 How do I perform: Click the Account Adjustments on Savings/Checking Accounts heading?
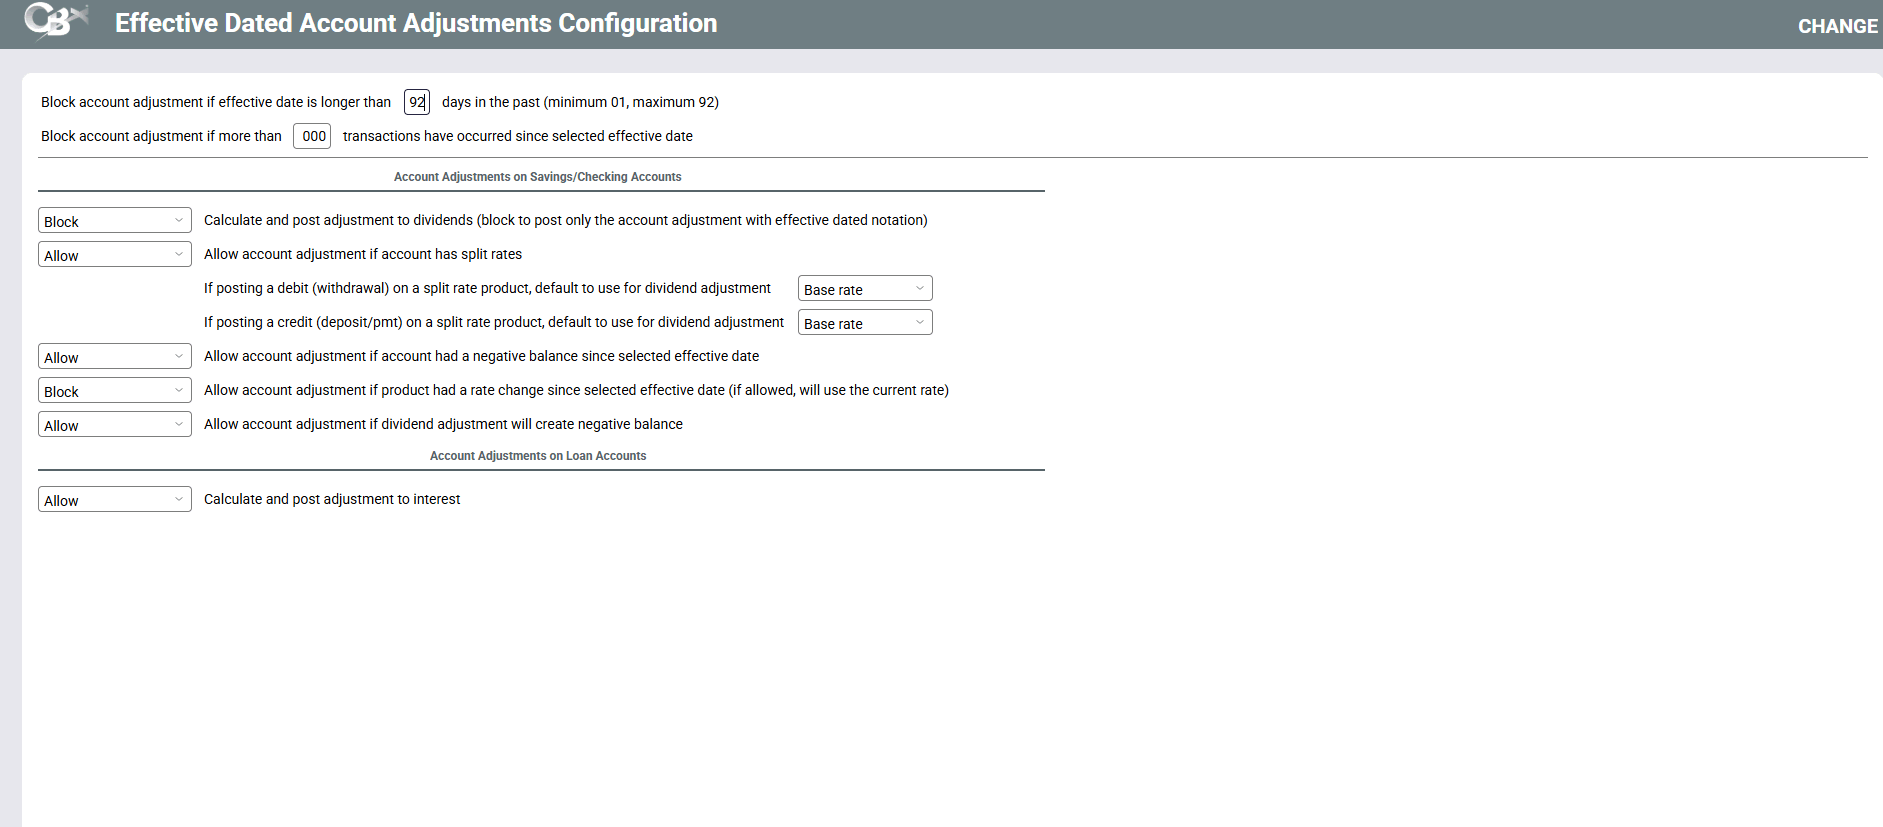[537, 177]
